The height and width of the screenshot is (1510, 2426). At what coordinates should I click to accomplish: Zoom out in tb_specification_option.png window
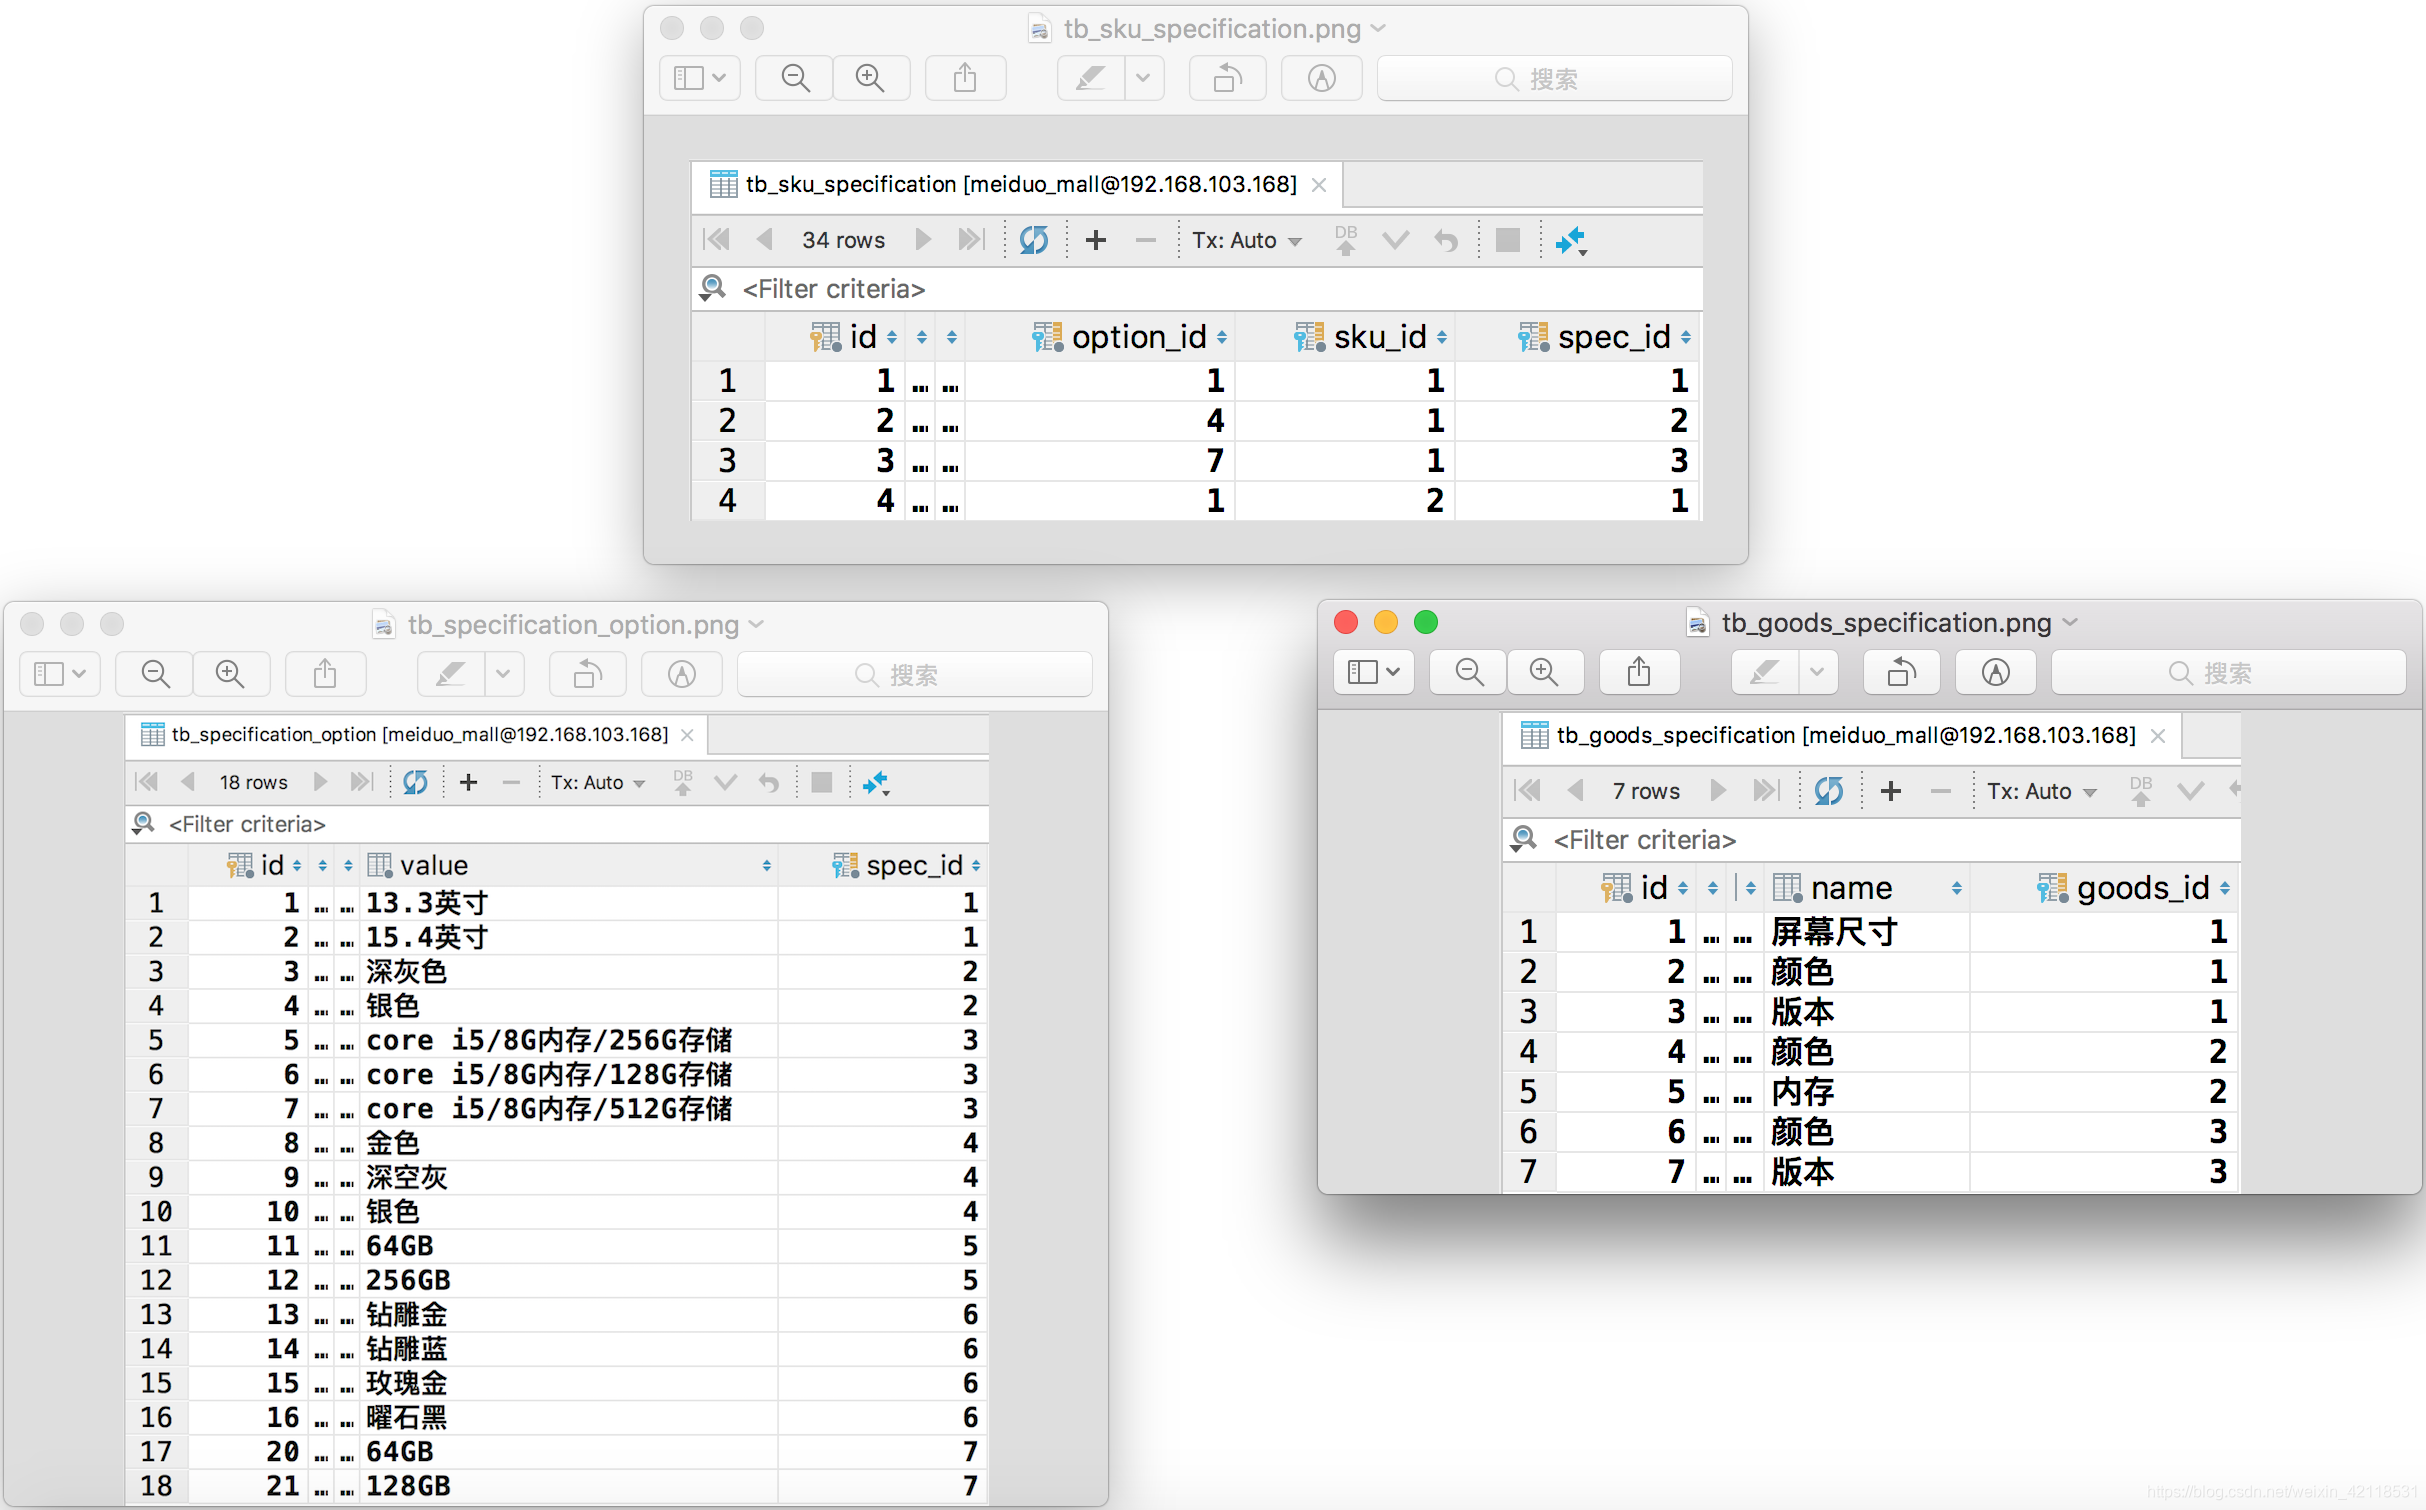(155, 674)
